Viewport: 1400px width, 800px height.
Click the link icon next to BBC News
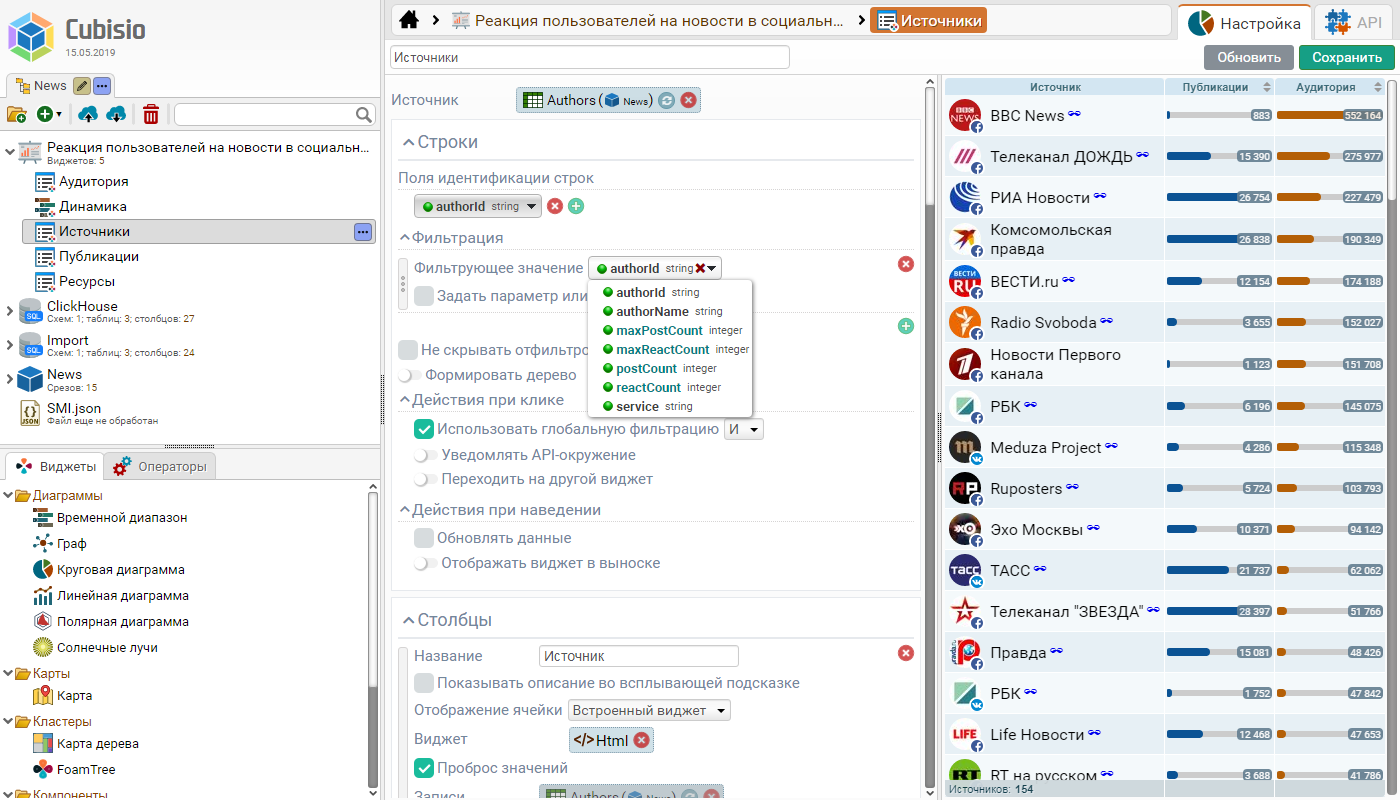coord(1074,115)
